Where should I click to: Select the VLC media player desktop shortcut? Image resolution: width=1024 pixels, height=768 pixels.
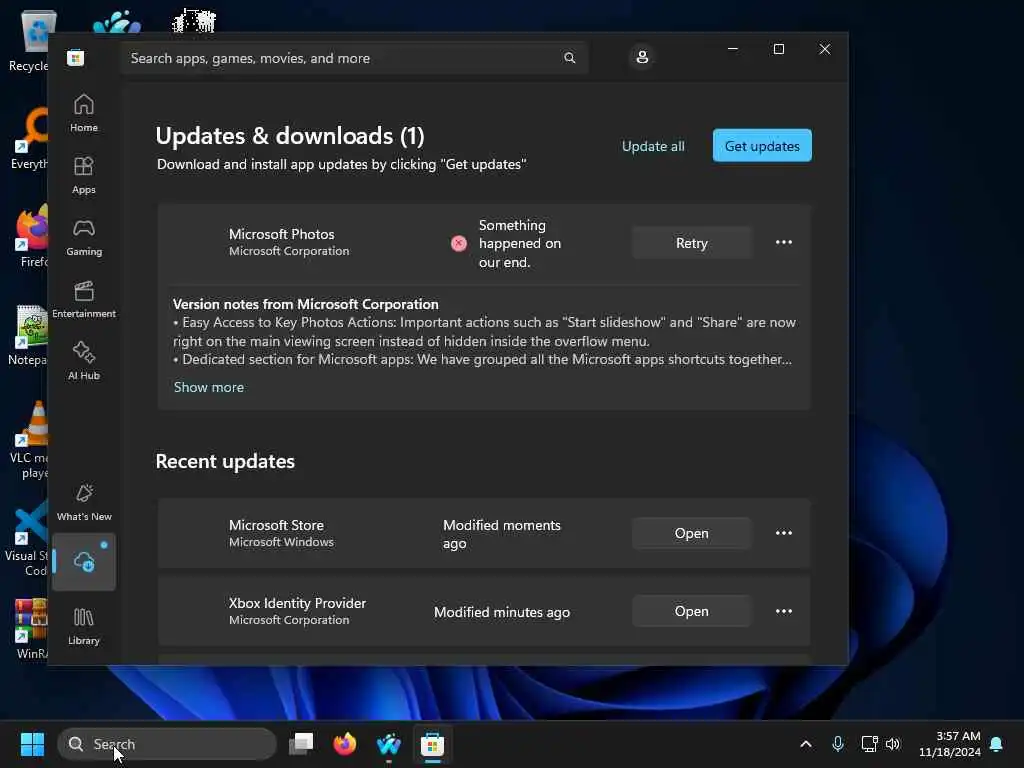[x=29, y=440]
